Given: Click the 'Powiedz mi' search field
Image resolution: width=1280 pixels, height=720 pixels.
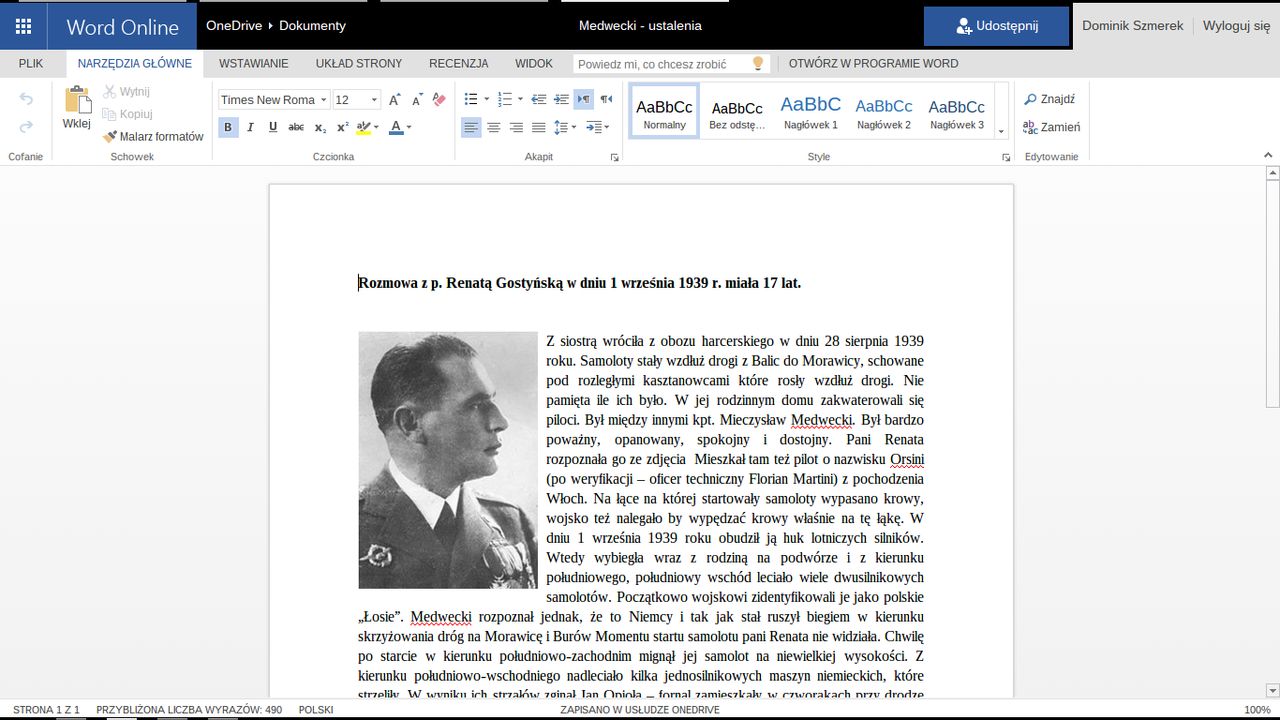Looking at the screenshot, I should point(671,64).
